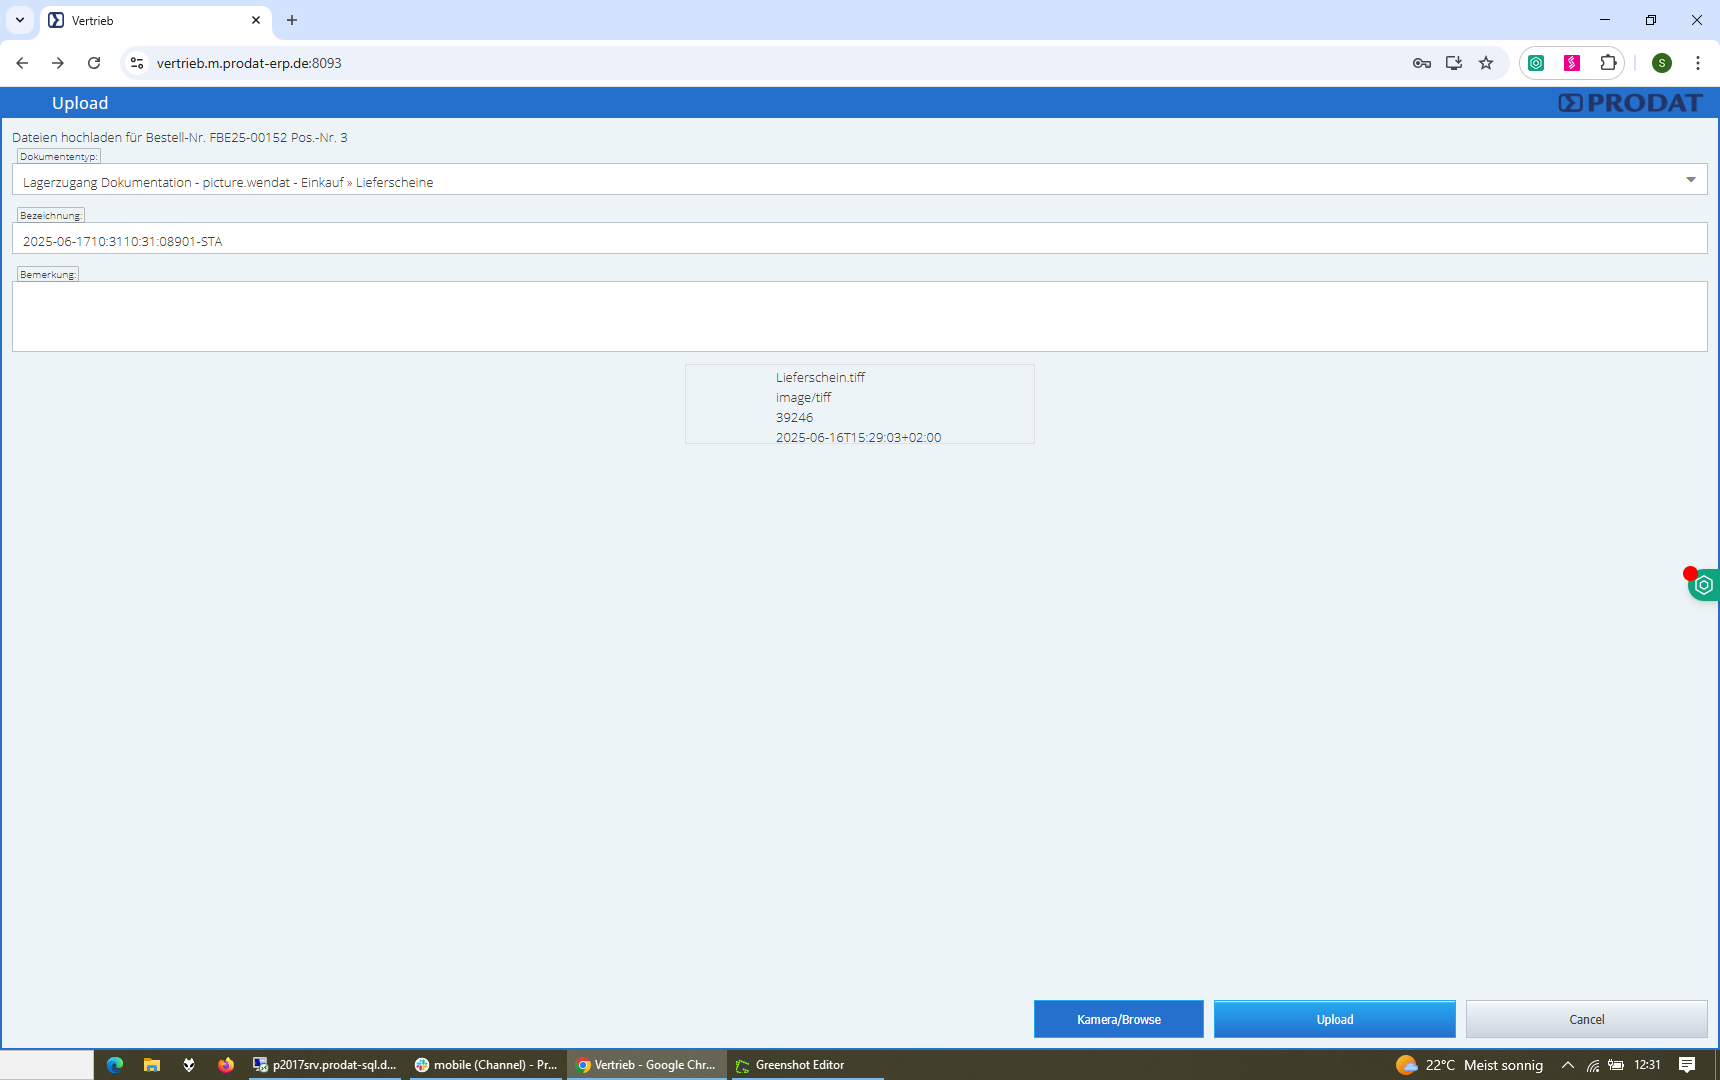
Task: Show hidden system tray icons chevron
Action: (x=1568, y=1065)
